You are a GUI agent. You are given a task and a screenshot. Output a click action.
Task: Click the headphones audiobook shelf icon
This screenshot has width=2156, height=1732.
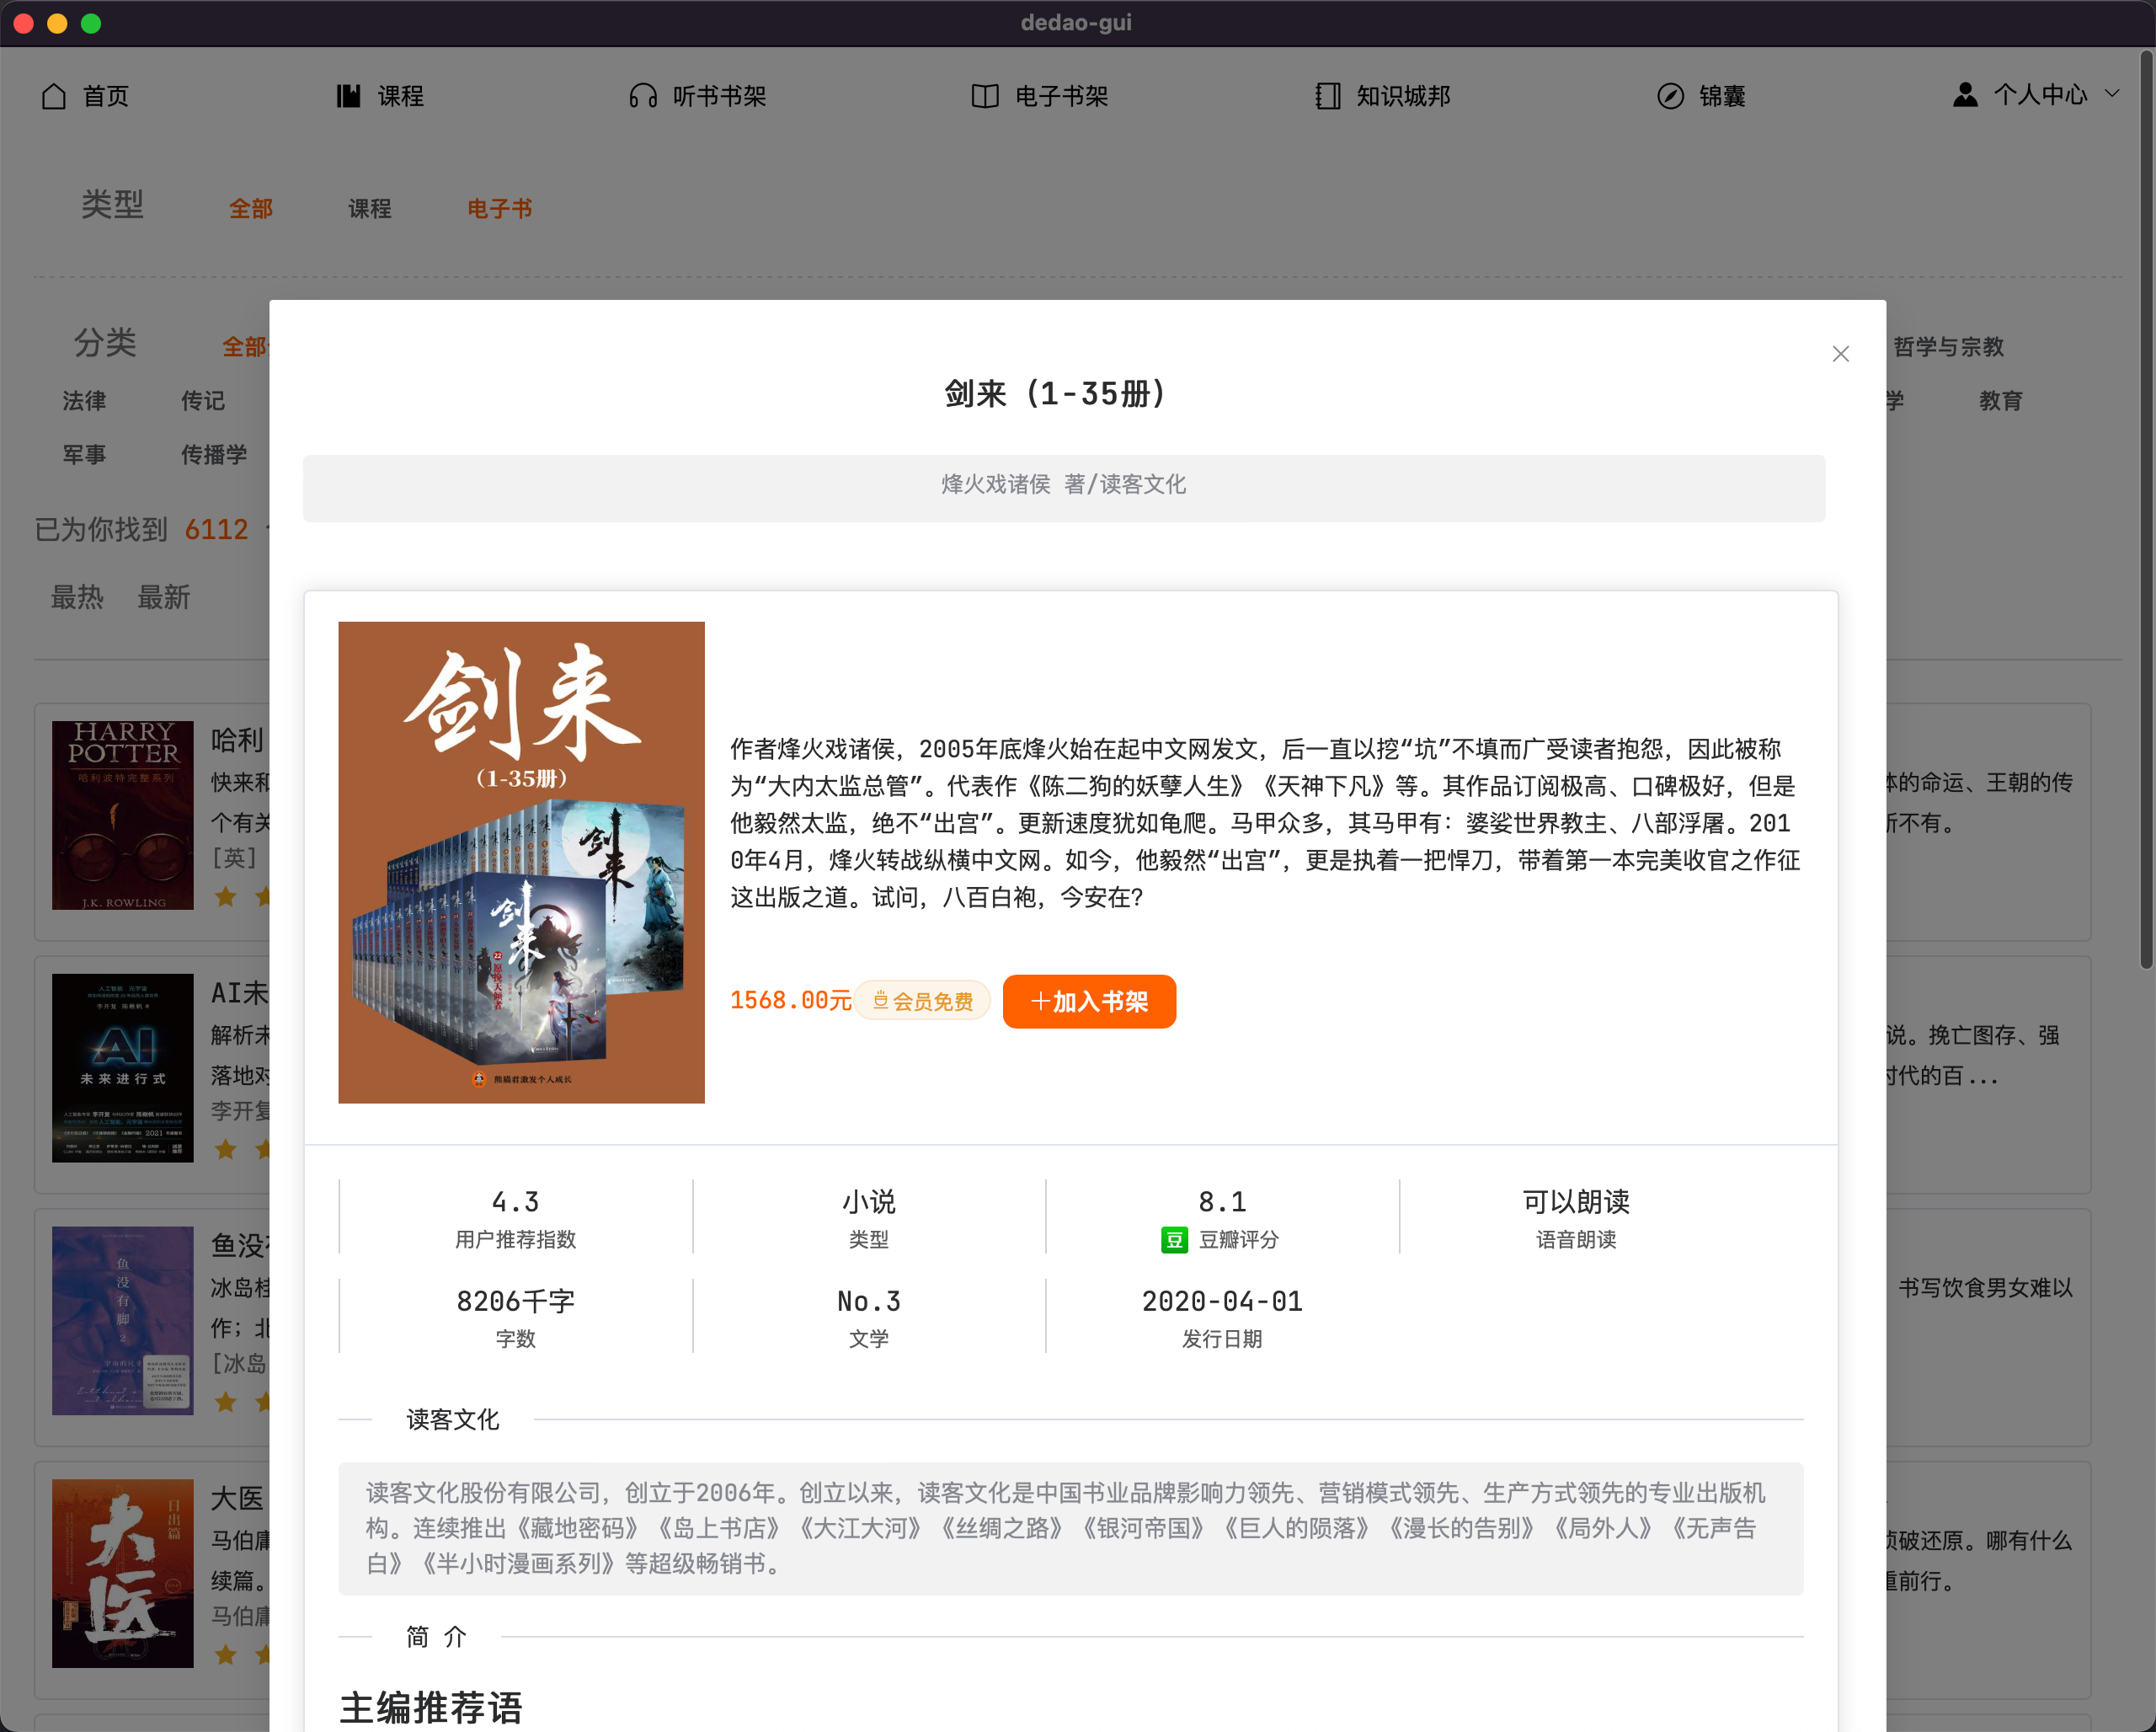(643, 96)
